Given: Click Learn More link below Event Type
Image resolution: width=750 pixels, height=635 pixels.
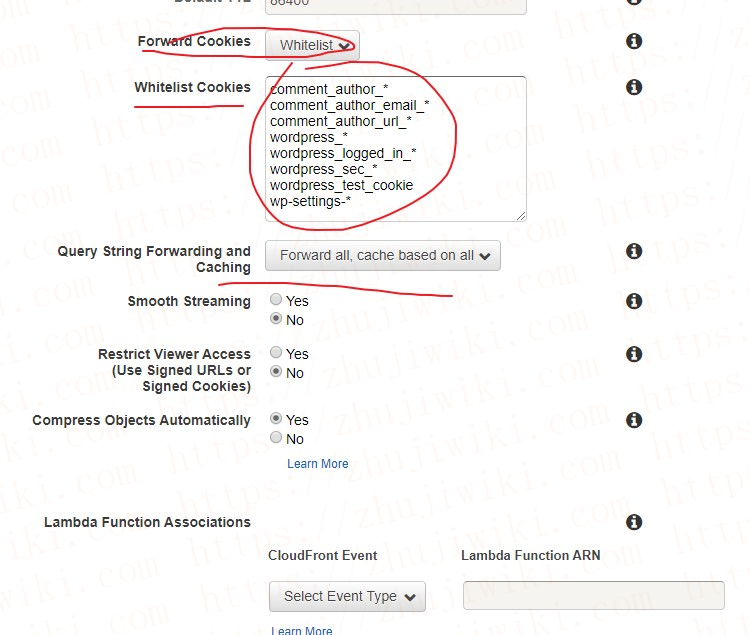Looking at the screenshot, I should pos(302,631).
